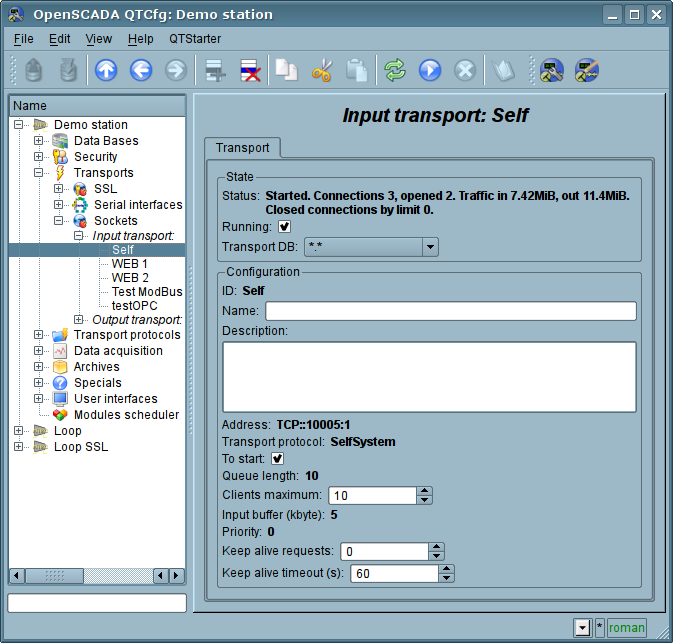
Task: Open the QTStarter menu
Action: pyautogui.click(x=195, y=39)
